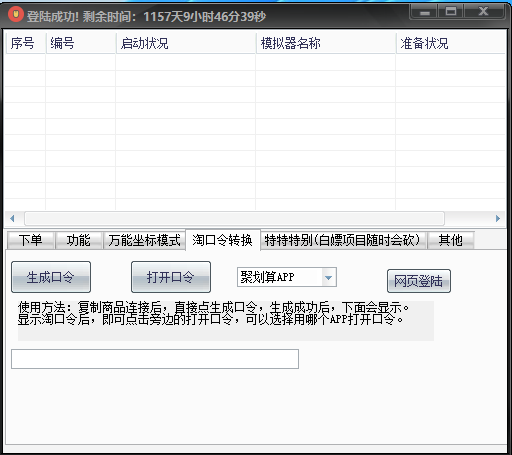Switch to the 下单 tab

[x=30, y=240]
